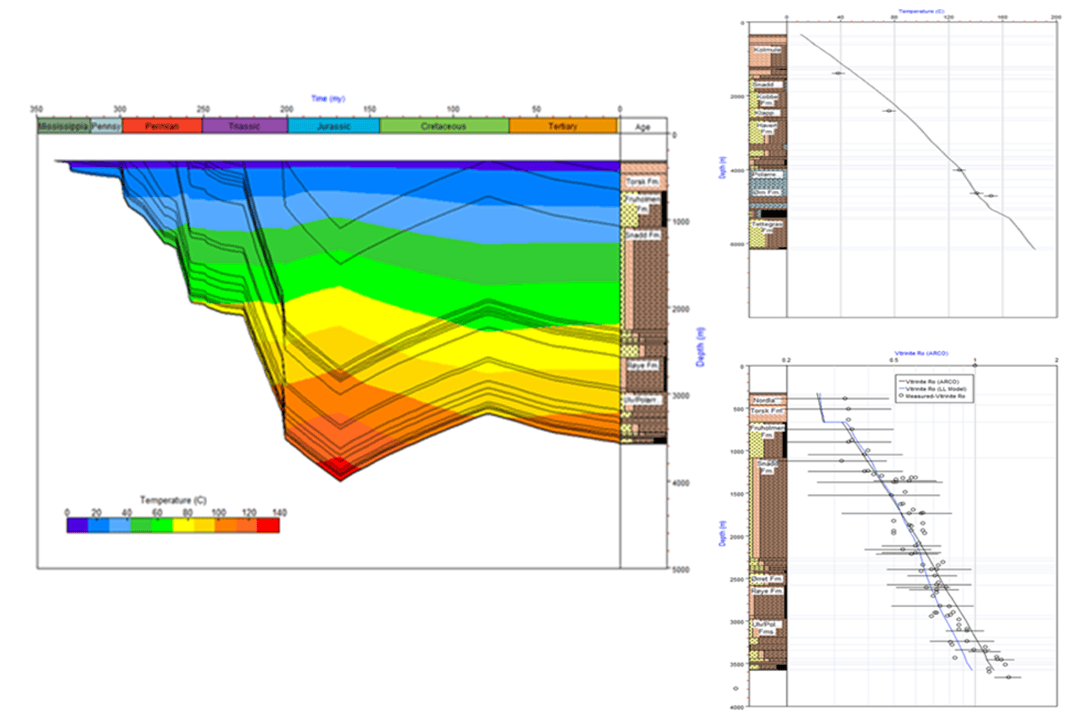1089x726 pixels.
Task: Click the Kobbe Fm. label in temperature plot column
Action: coord(767,99)
